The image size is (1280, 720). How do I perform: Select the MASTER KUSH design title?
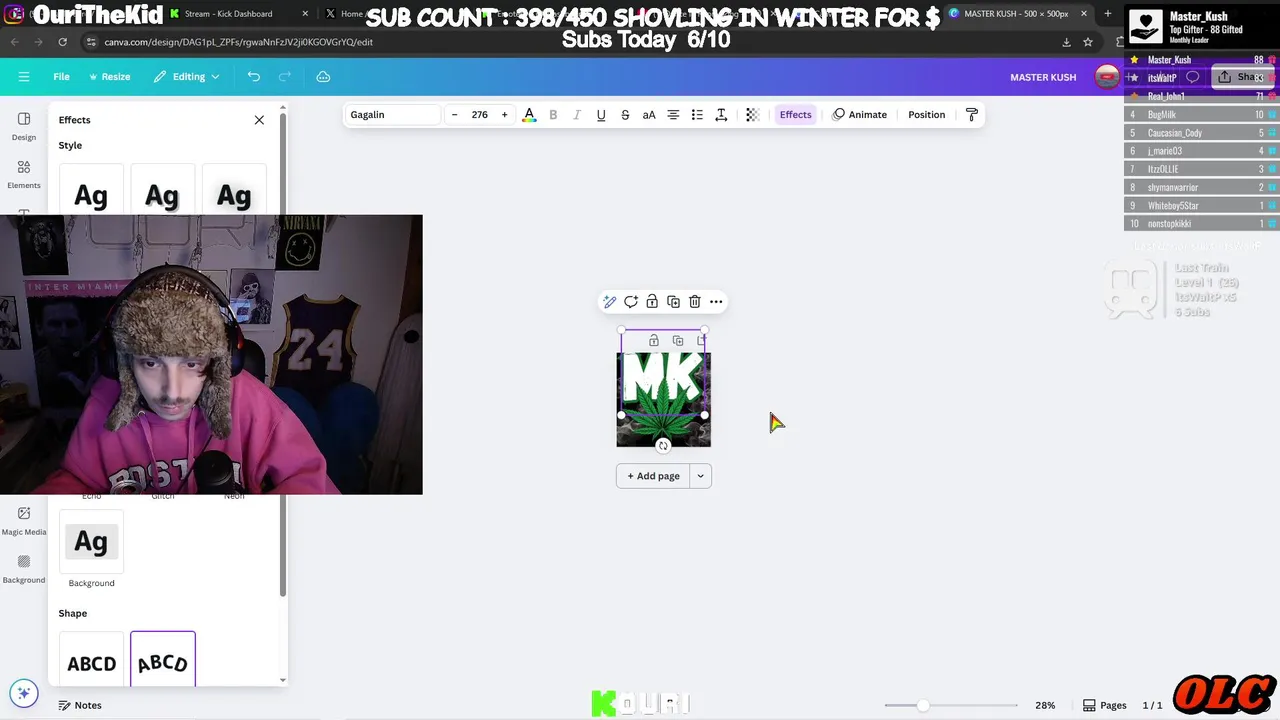coord(1043,77)
